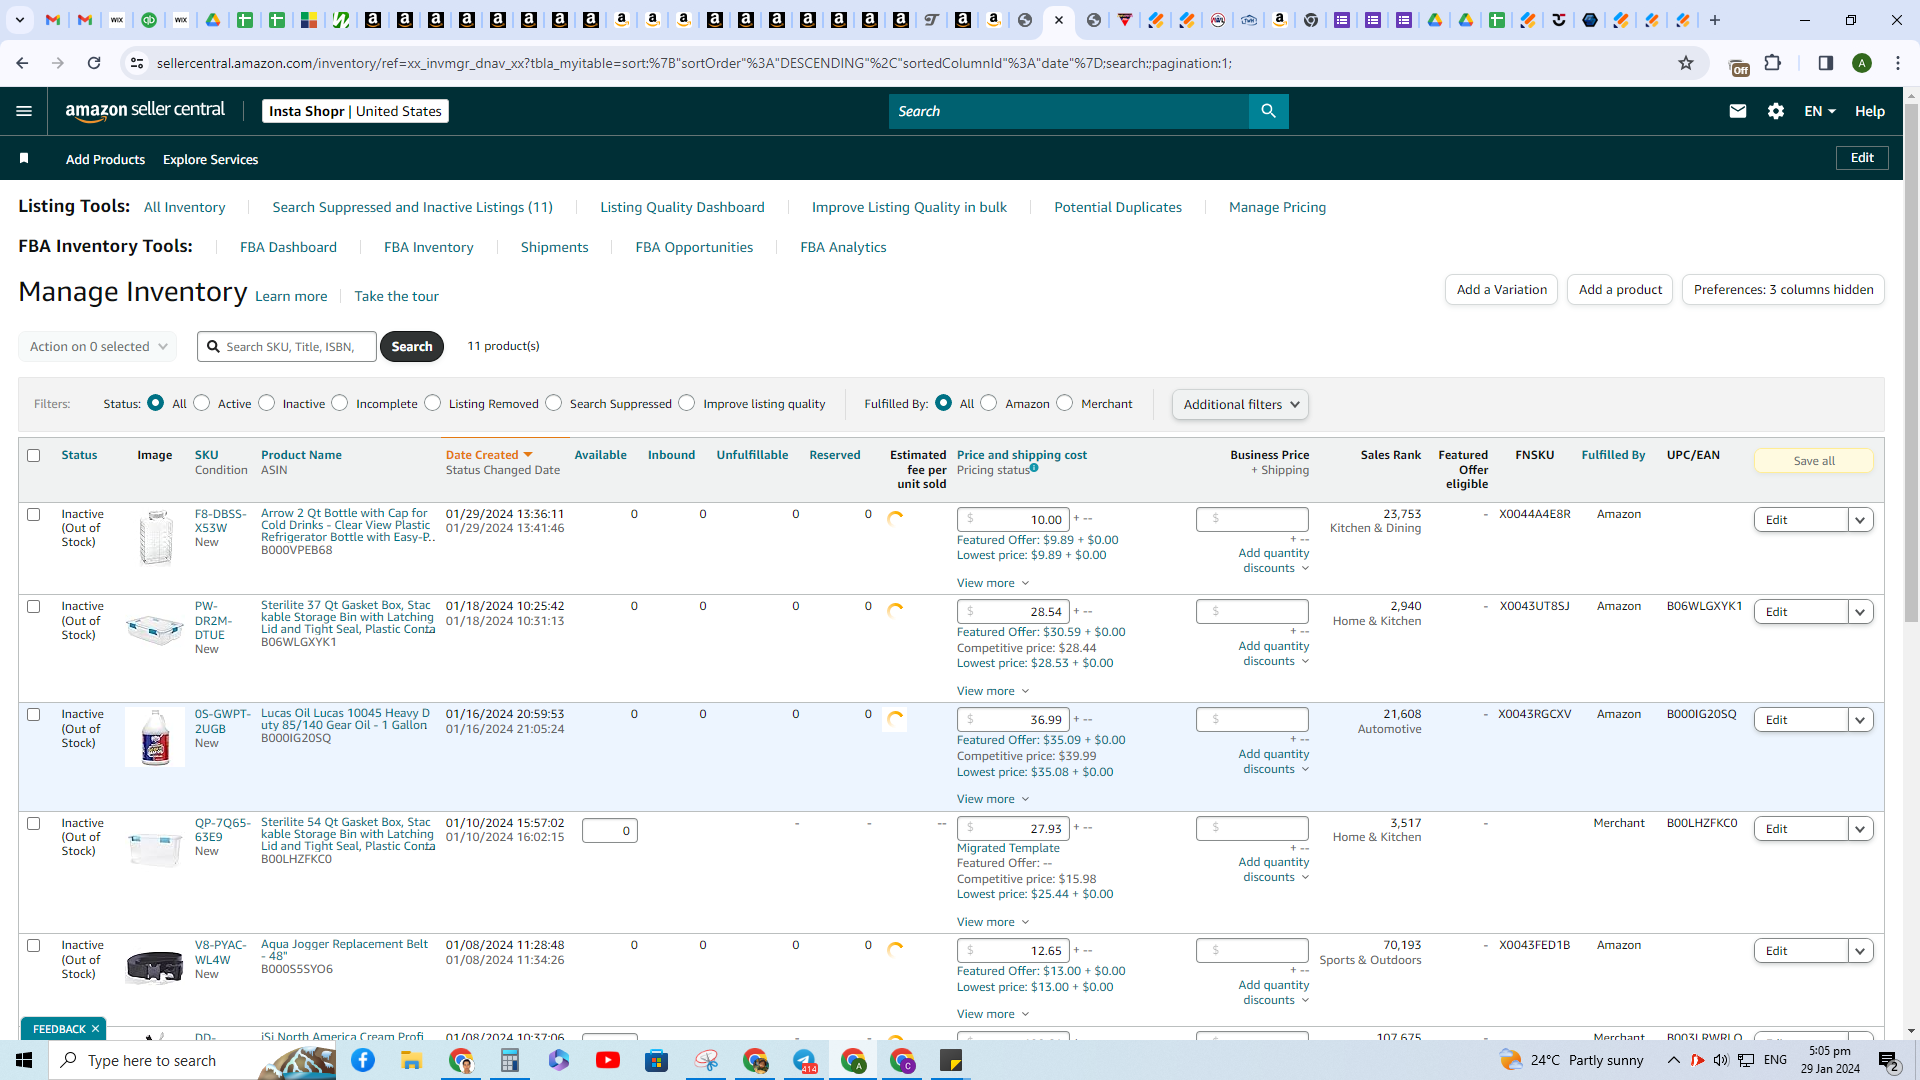The image size is (1920, 1080).
Task: Open Listing Quality Dashboard
Action: (x=682, y=207)
